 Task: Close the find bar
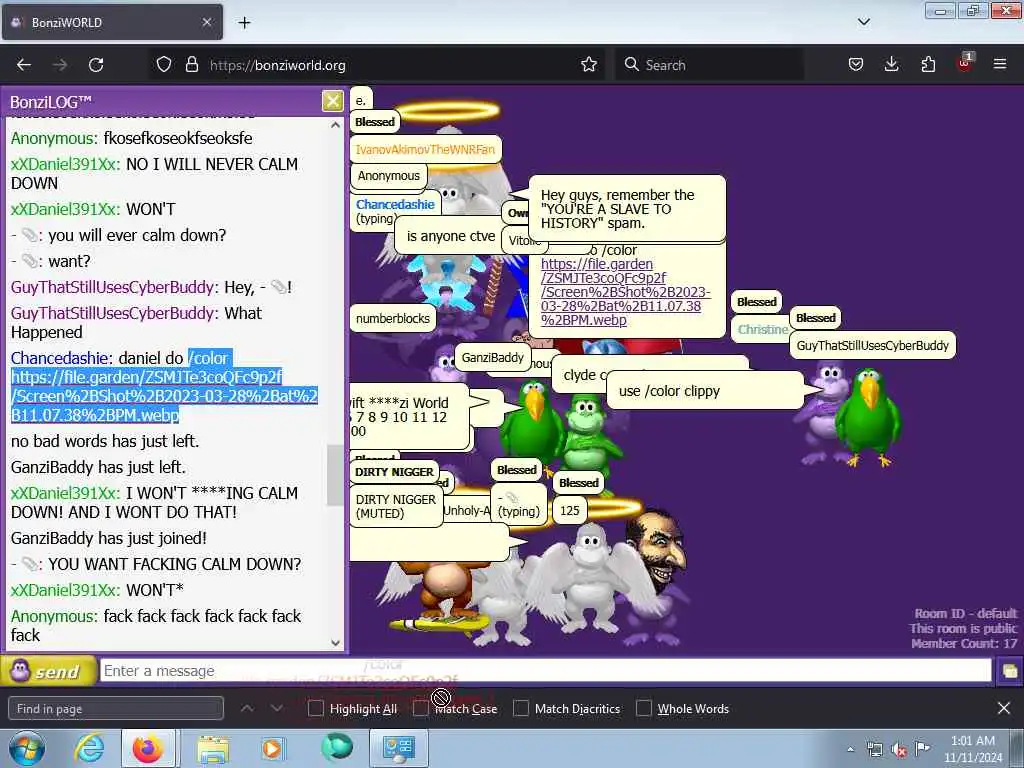pos(1004,708)
